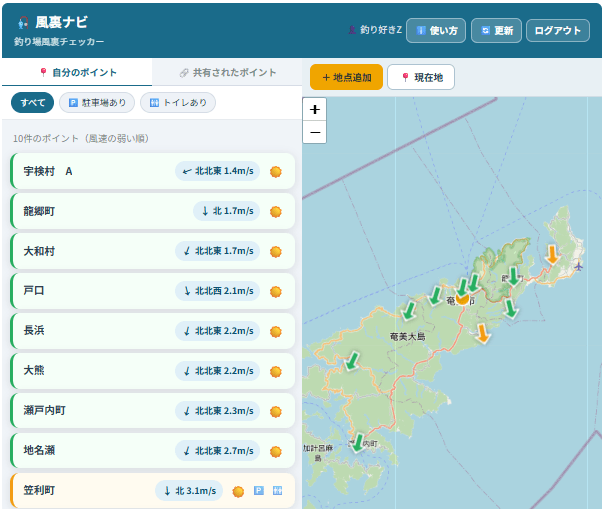The image size is (606, 509).
Task: Toggle the 駐車場あり parking filter
Action: point(97,103)
